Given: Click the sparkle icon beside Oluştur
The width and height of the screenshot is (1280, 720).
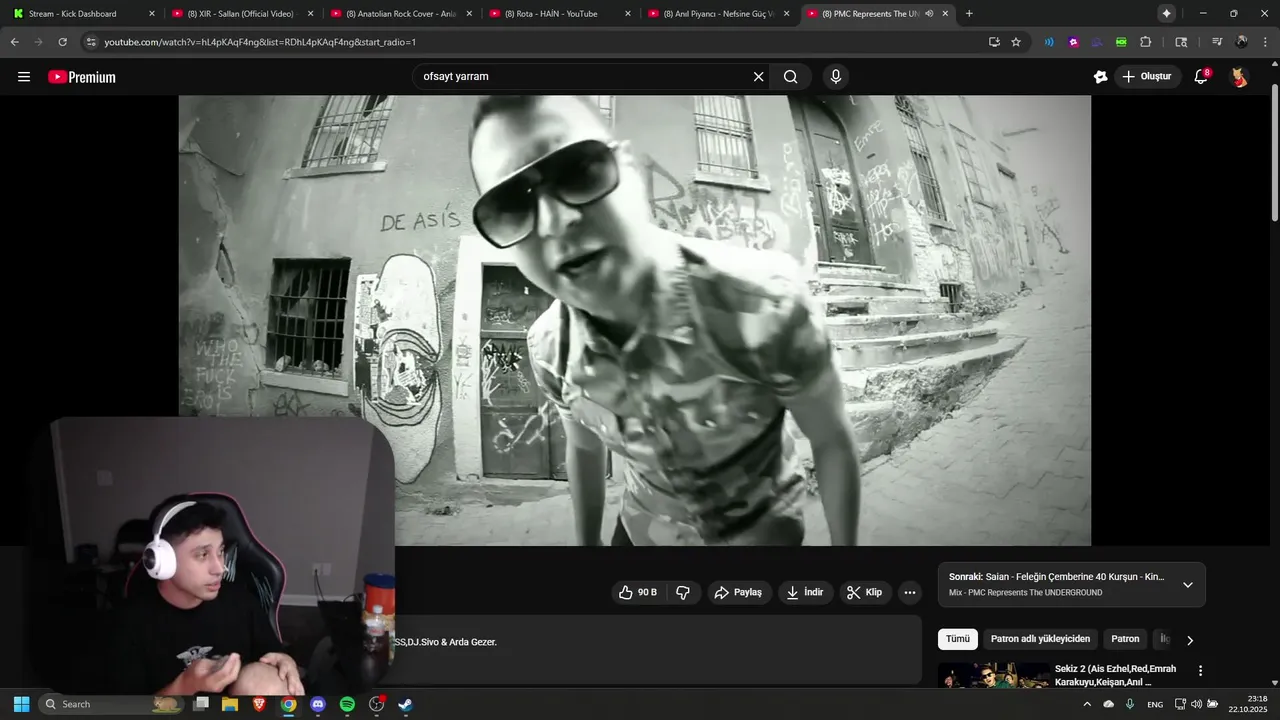Looking at the screenshot, I should tap(1101, 77).
